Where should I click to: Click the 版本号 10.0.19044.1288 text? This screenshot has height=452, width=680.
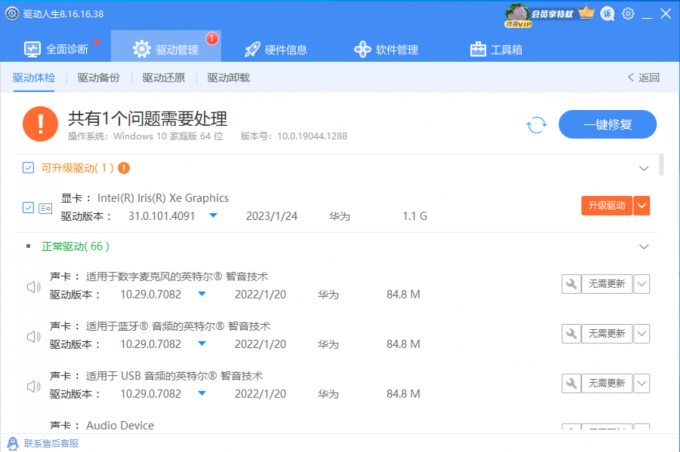pyautogui.click(x=294, y=136)
